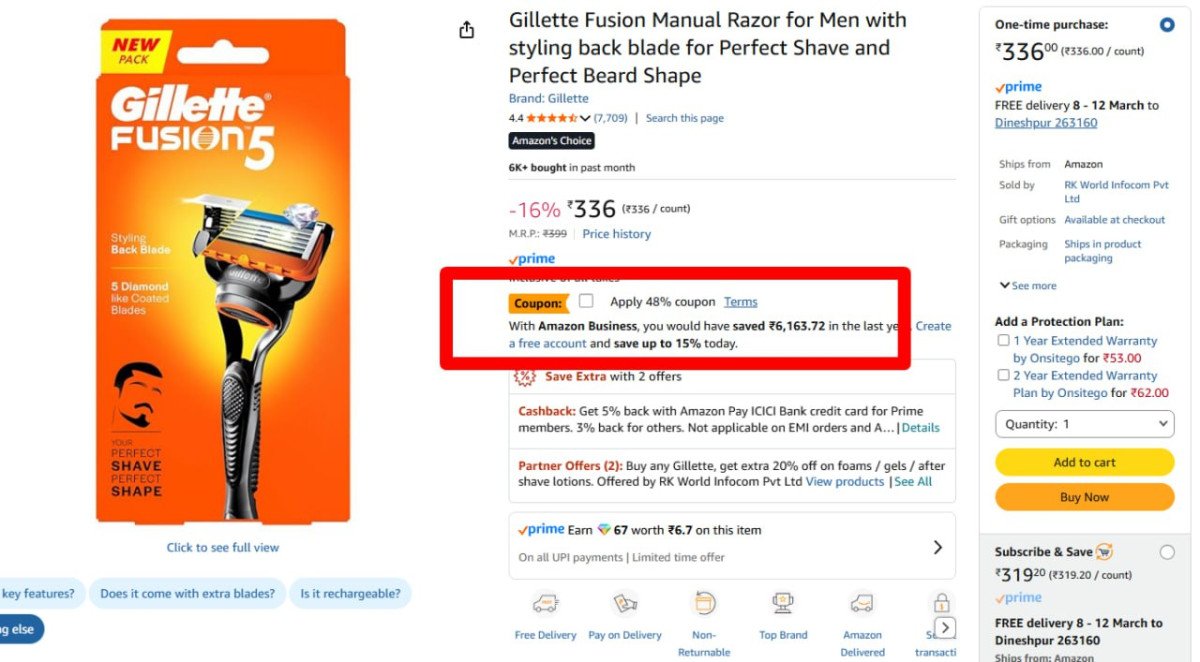This screenshot has height=662, width=1200.
Task: Open the Price history link
Action: 616,234
